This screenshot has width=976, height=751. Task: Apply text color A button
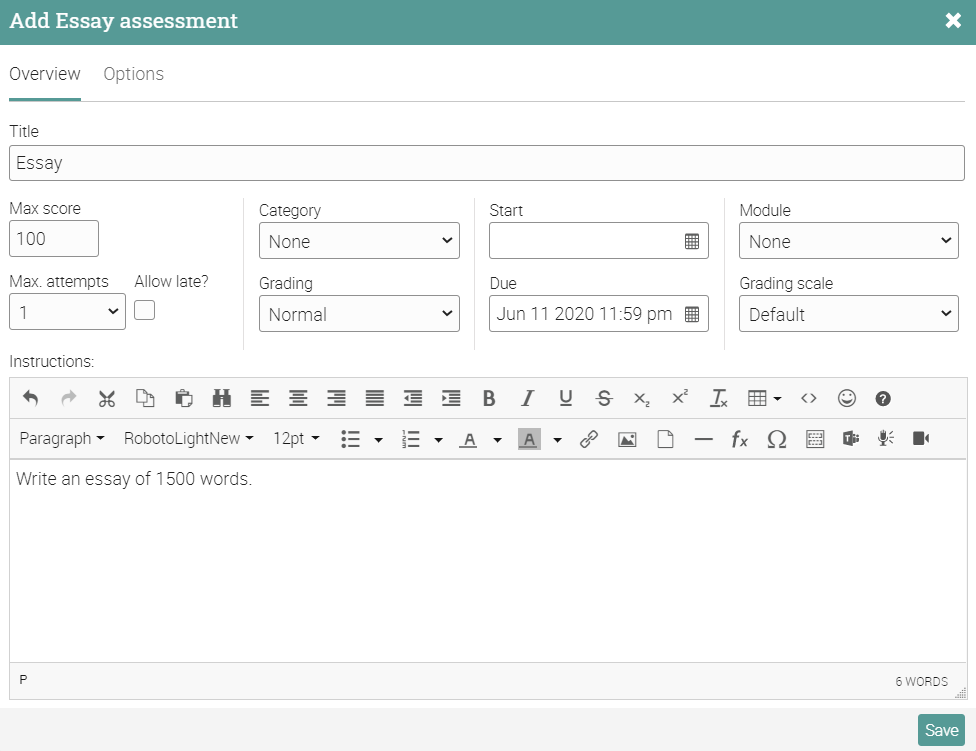(x=469, y=439)
